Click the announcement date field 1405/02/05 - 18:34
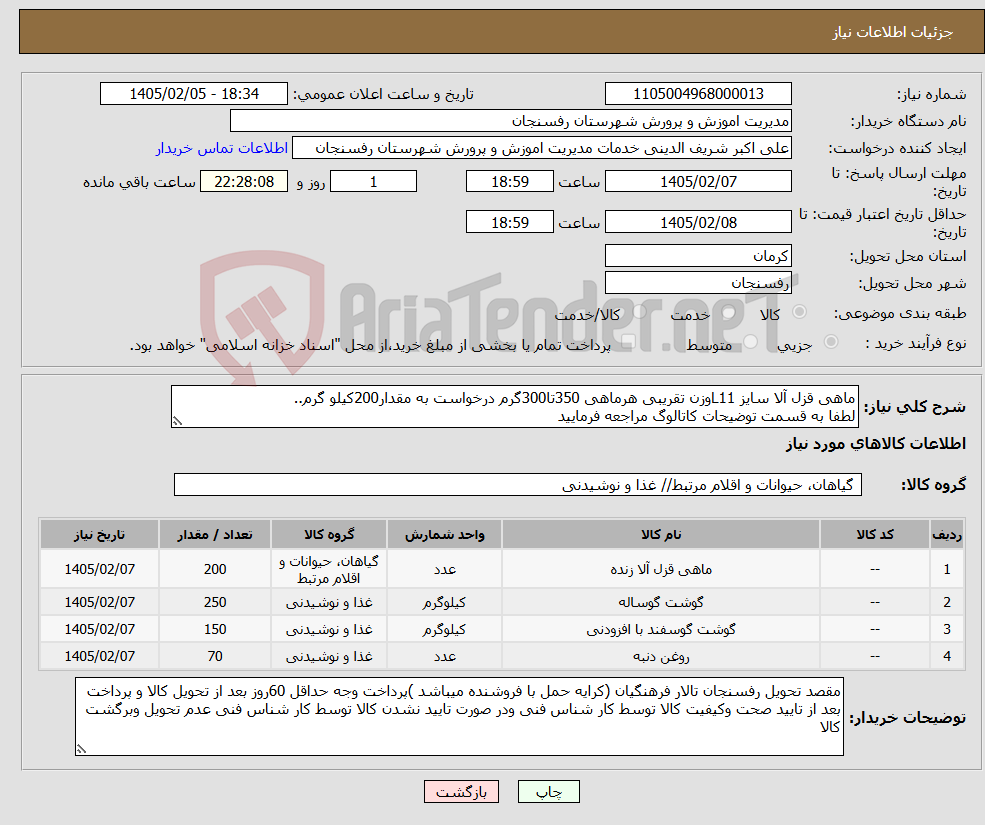985x825 pixels. (x=193, y=94)
